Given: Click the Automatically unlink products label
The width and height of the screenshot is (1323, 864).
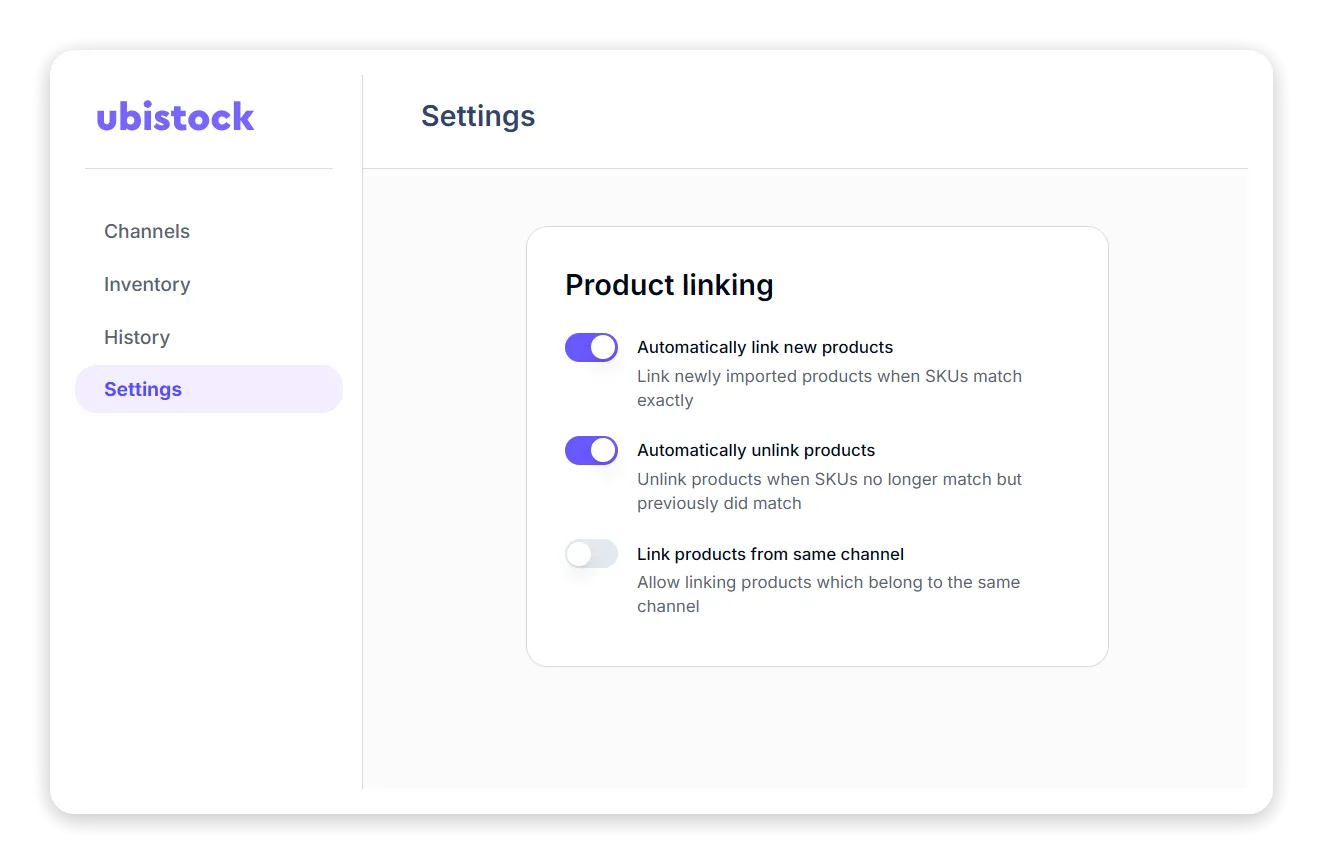Looking at the screenshot, I should click(x=756, y=450).
